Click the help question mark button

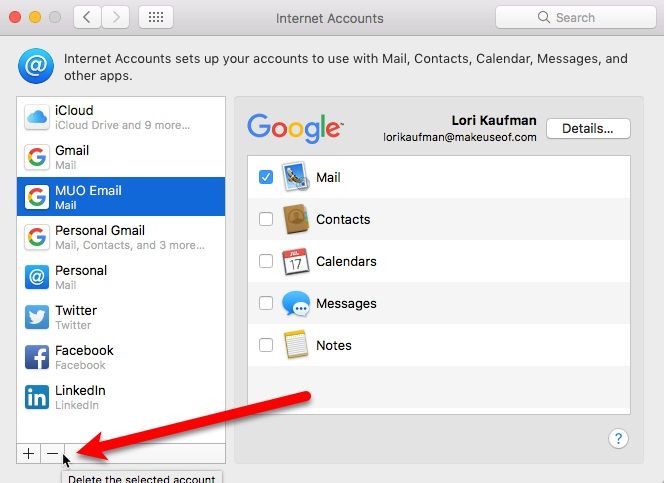click(x=618, y=438)
